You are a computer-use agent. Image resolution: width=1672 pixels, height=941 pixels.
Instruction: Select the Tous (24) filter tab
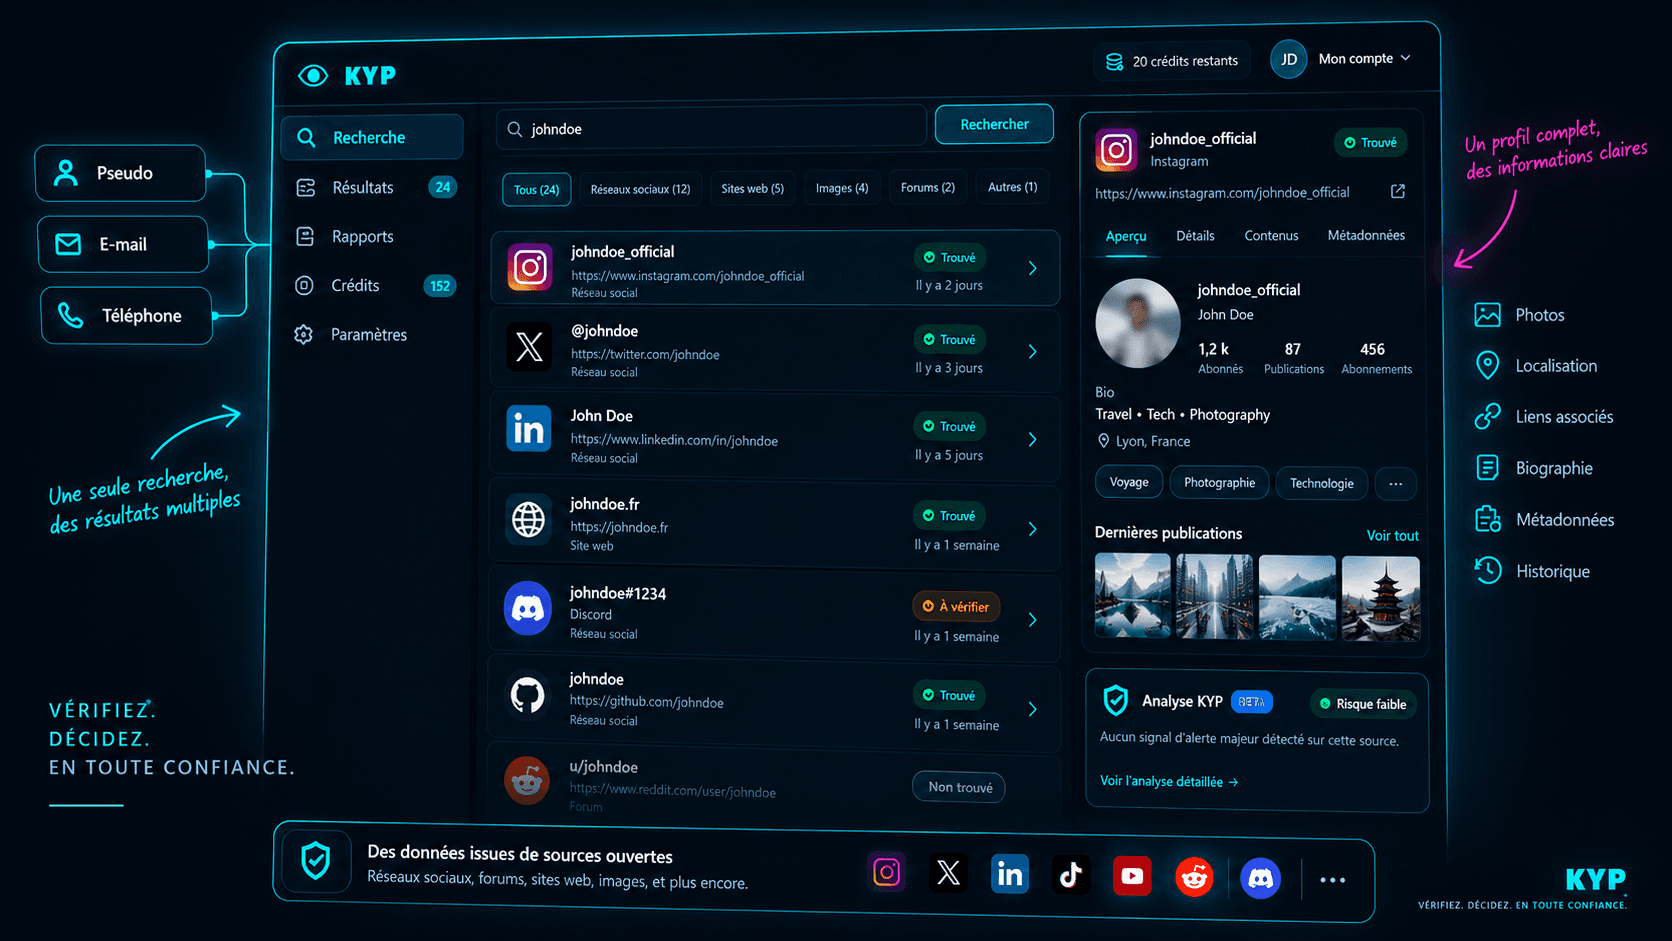[x=536, y=189]
